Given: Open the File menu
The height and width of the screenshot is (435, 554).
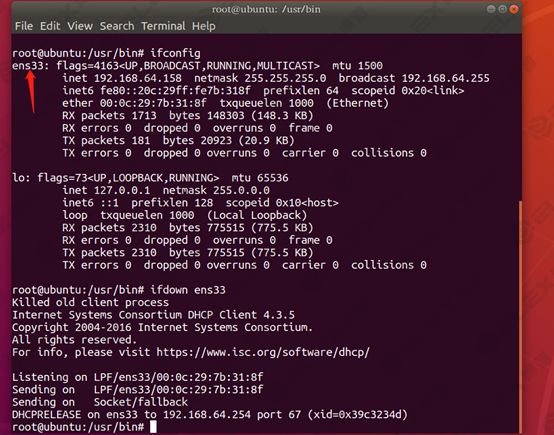Looking at the screenshot, I should [24, 26].
